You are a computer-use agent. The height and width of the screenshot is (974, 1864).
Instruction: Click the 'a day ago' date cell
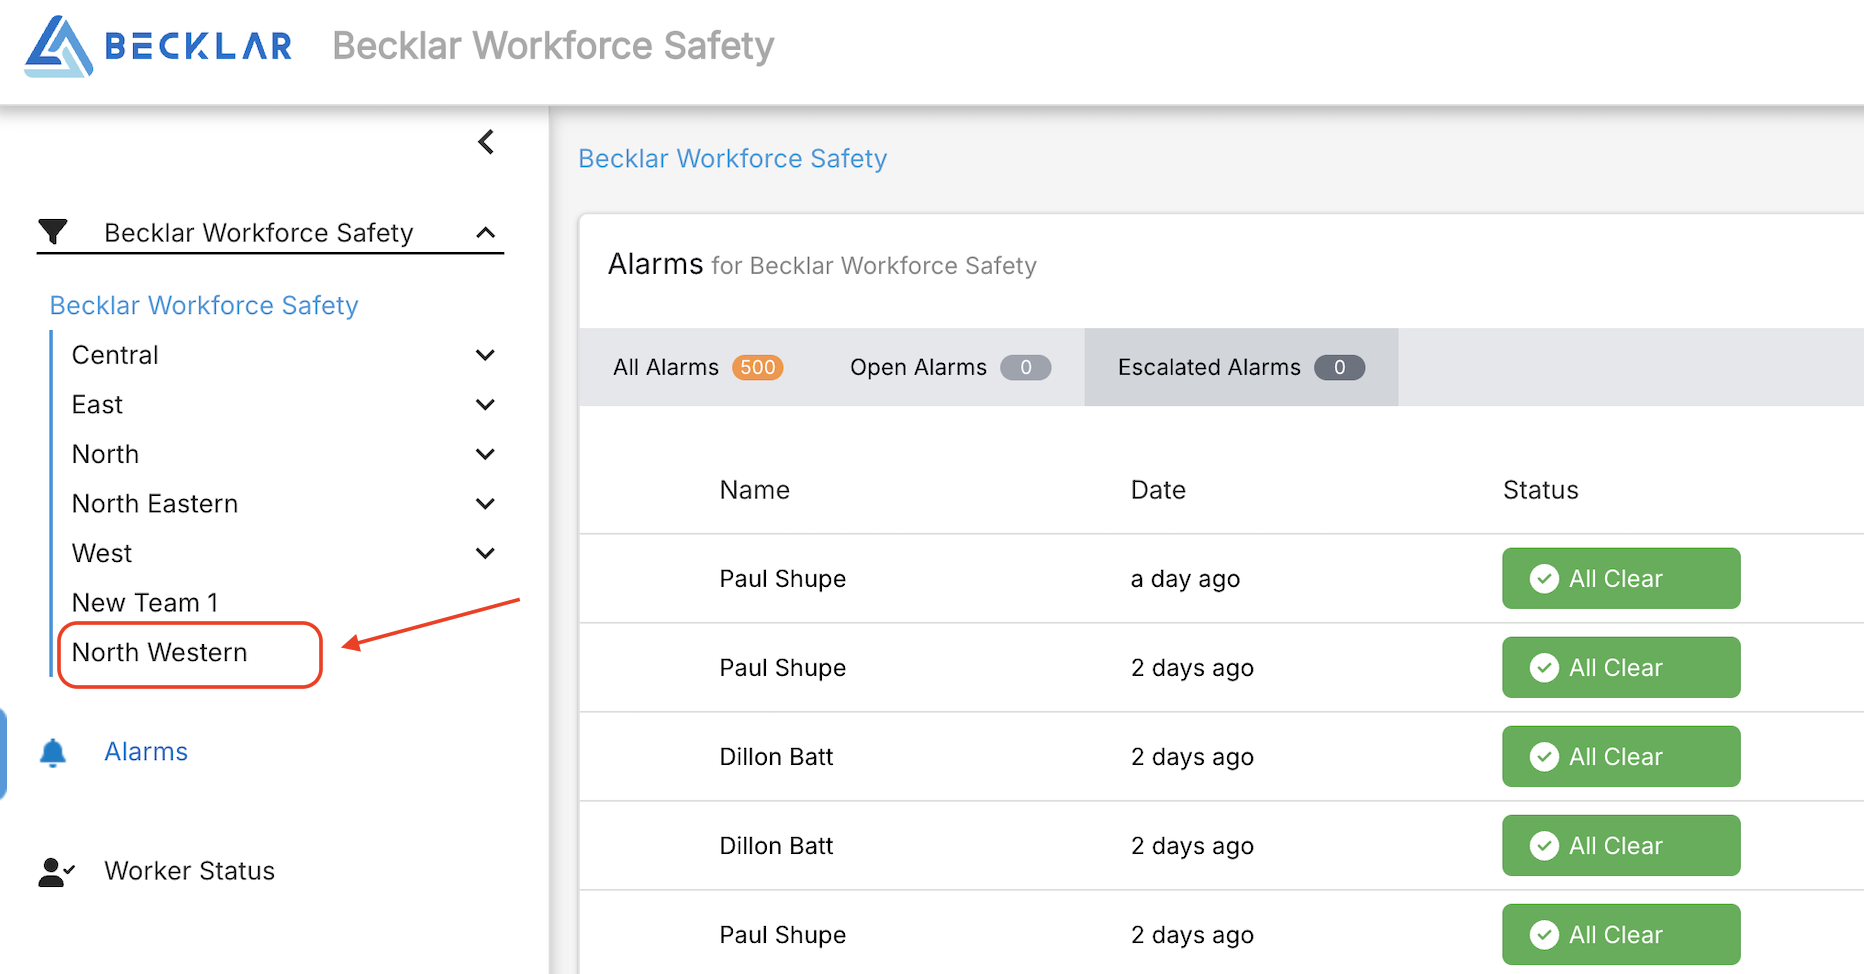click(1185, 579)
